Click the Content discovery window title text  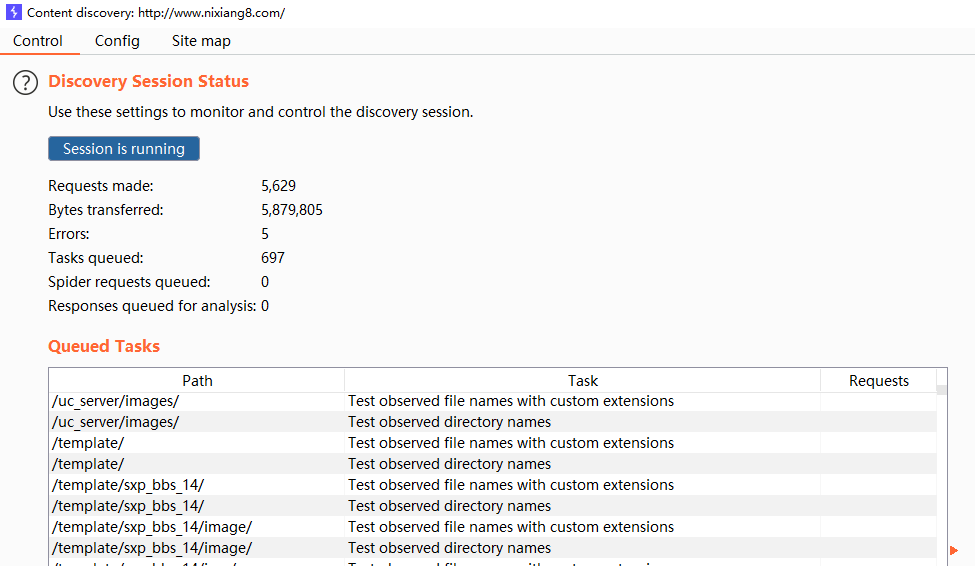pos(156,13)
